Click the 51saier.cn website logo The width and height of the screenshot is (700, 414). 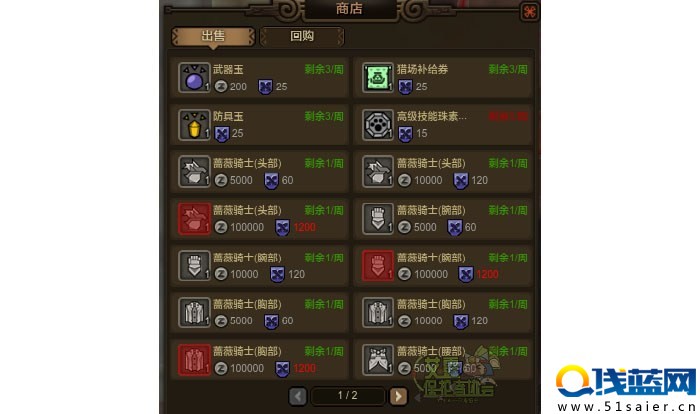tap(626, 389)
